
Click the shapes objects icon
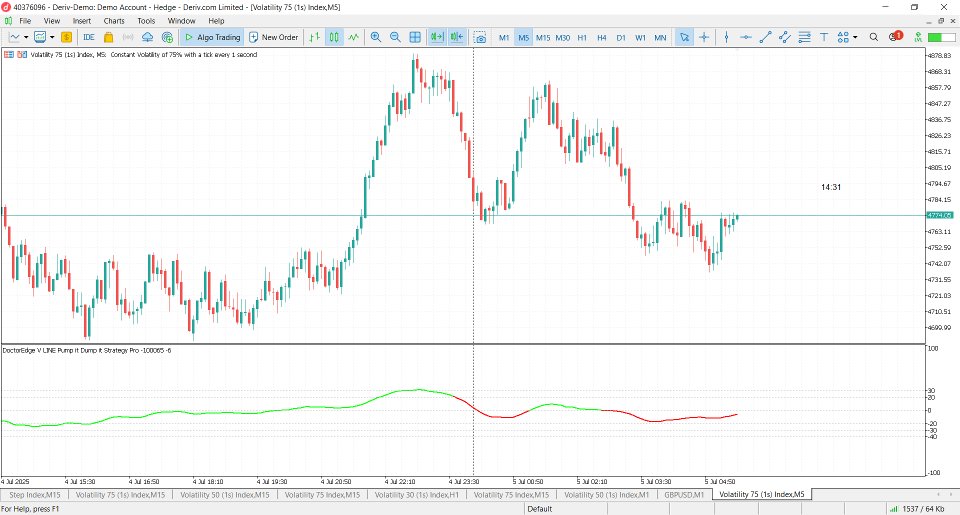(x=843, y=37)
